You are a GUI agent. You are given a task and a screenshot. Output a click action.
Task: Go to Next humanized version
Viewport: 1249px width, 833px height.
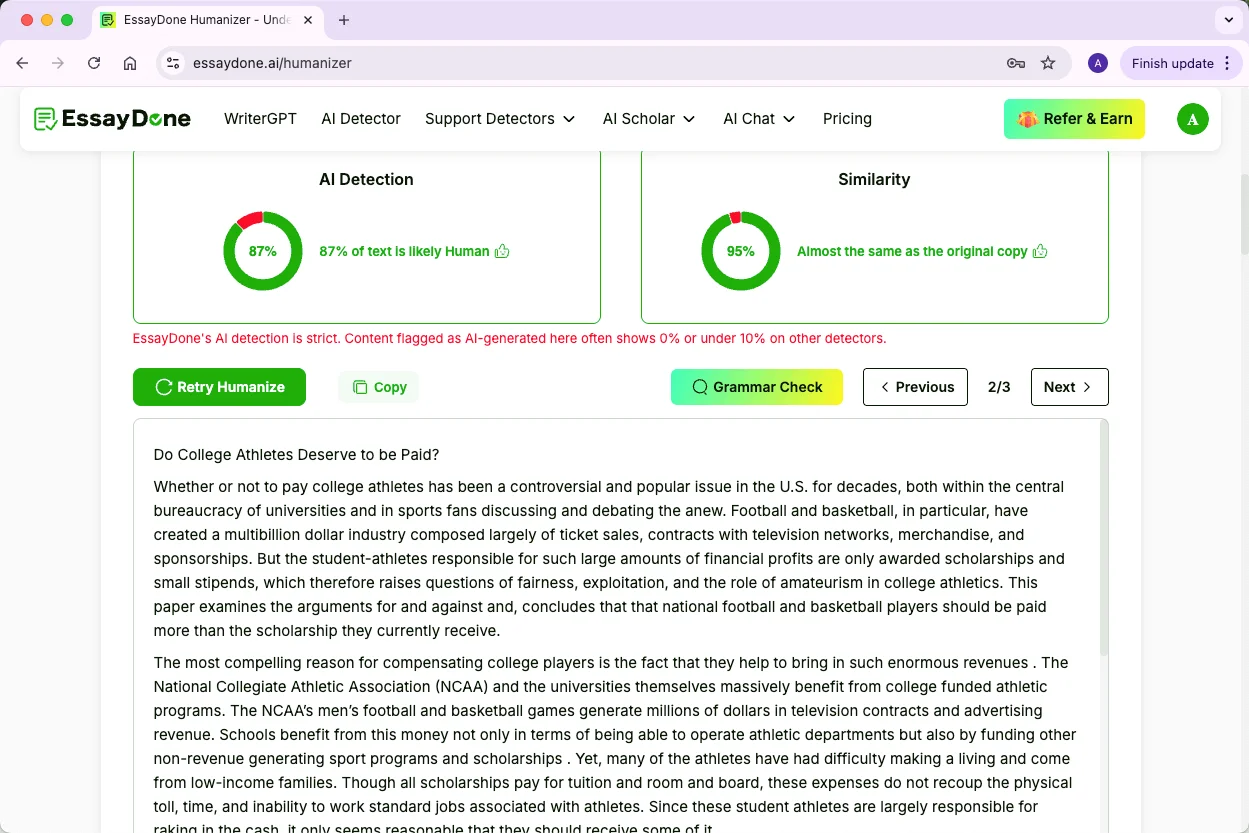[x=1069, y=387]
